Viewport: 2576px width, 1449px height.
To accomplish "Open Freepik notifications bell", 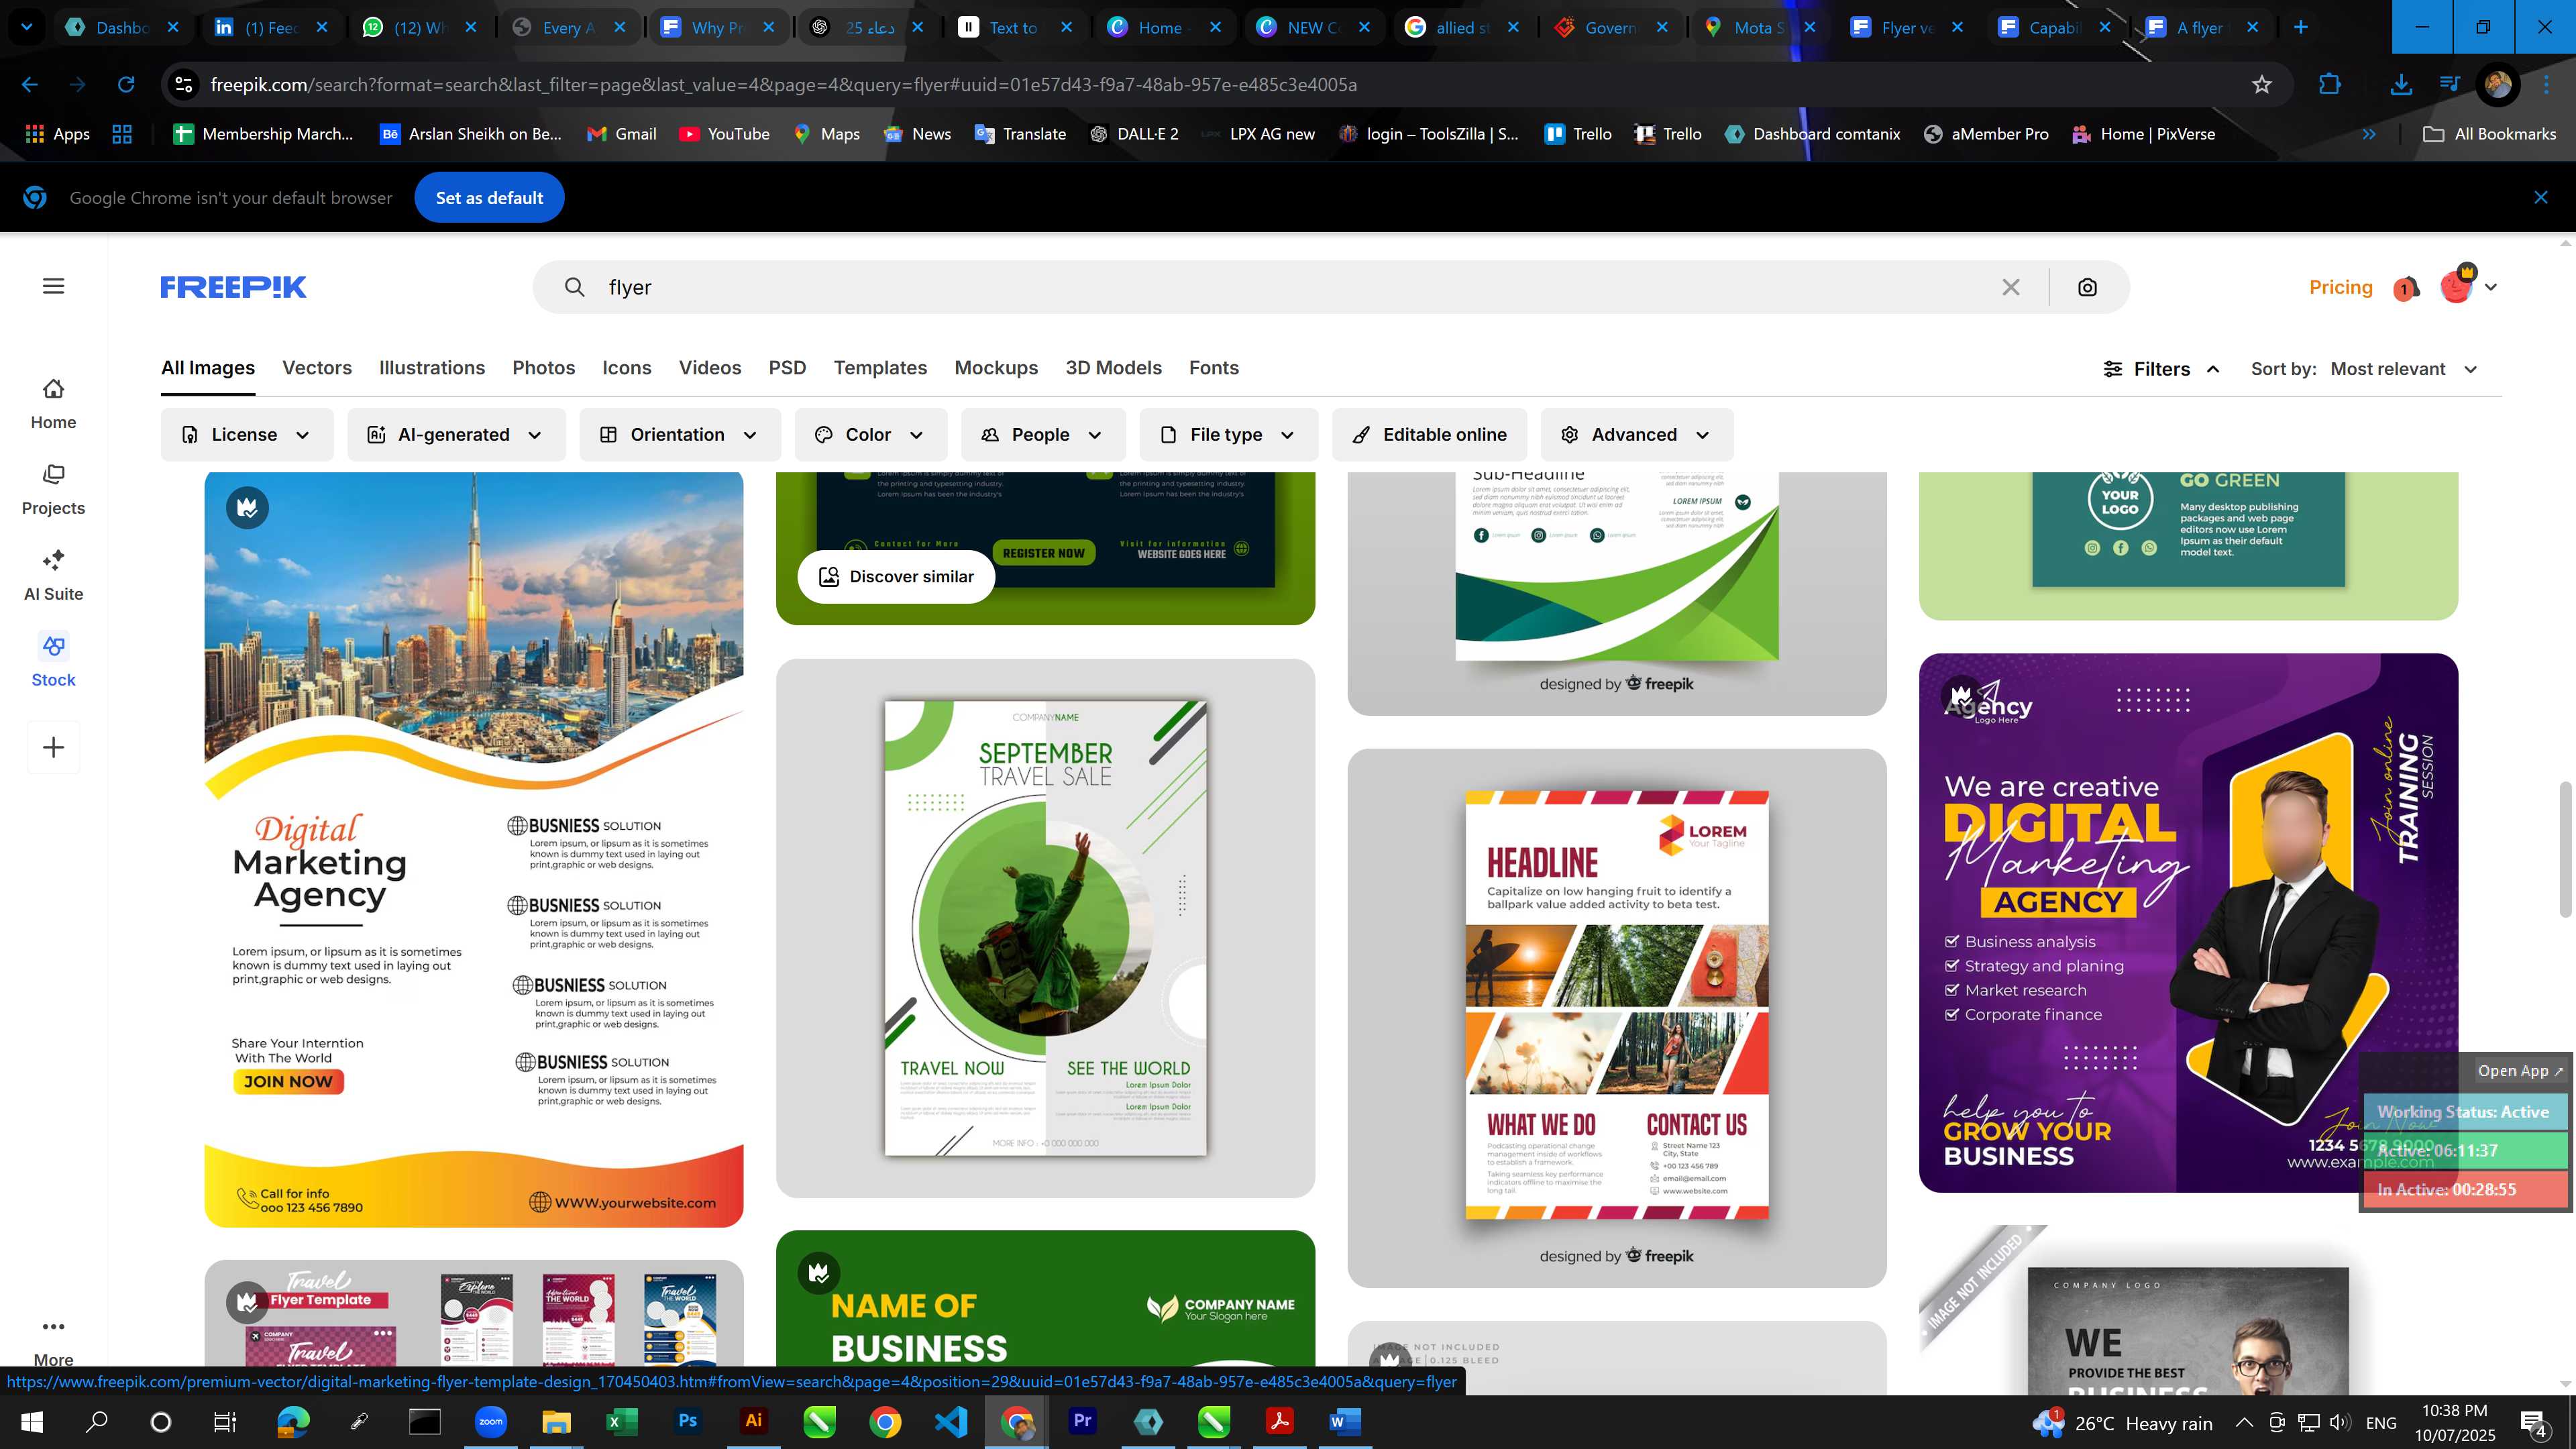I will [2407, 288].
